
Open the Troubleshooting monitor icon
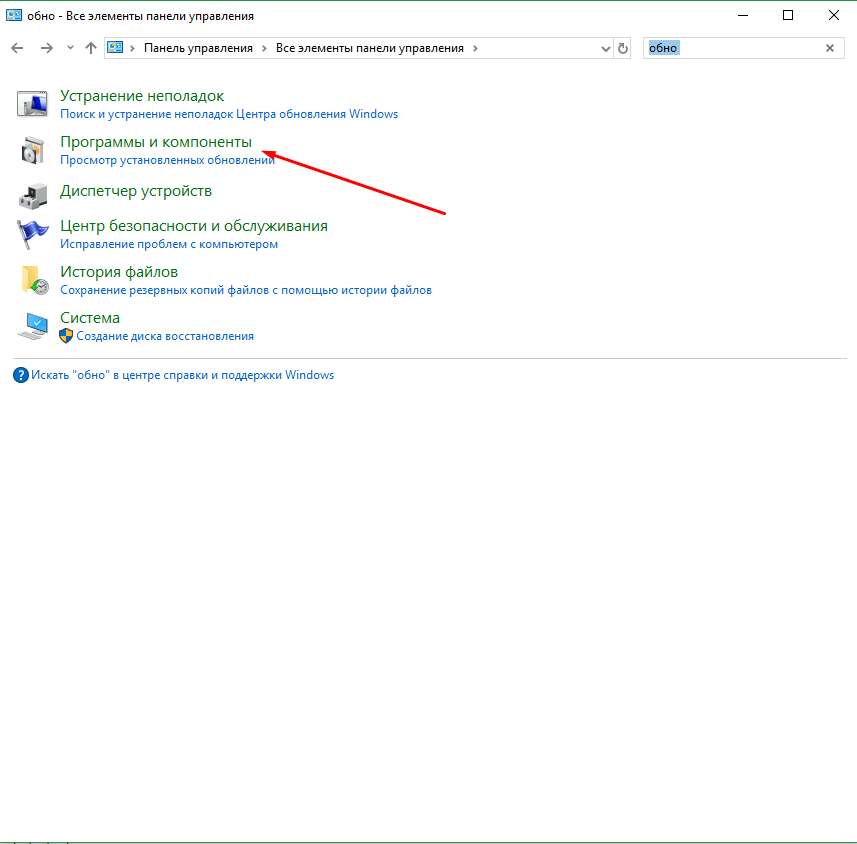(32, 103)
